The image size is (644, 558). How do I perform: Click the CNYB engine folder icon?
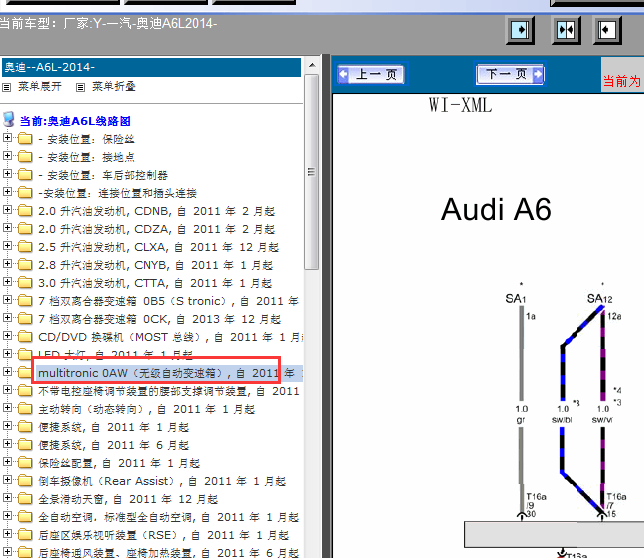(x=25, y=265)
